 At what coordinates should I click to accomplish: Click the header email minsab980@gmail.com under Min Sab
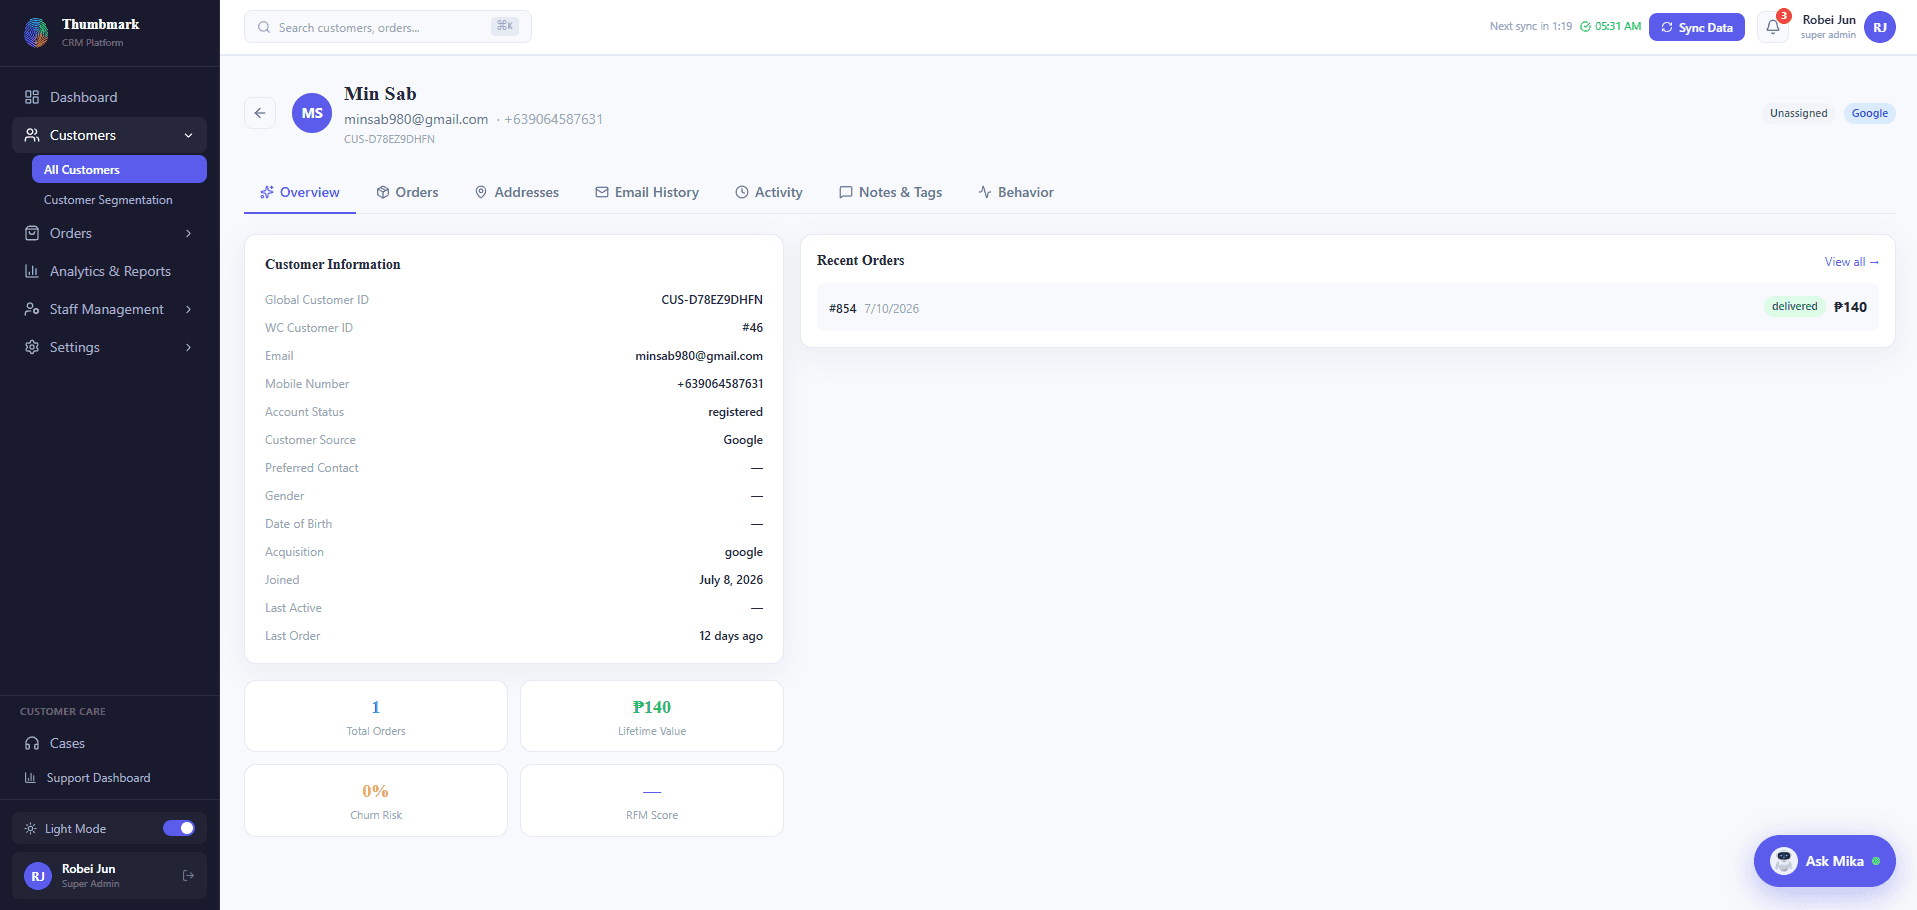[416, 119]
